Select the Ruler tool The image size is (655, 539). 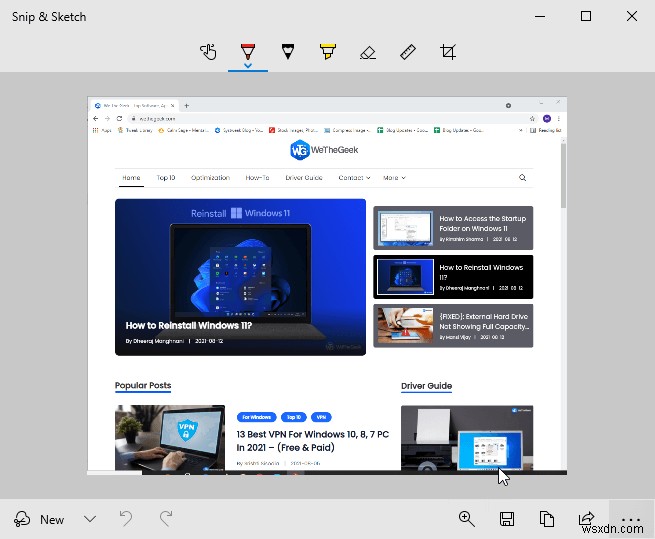pos(408,52)
